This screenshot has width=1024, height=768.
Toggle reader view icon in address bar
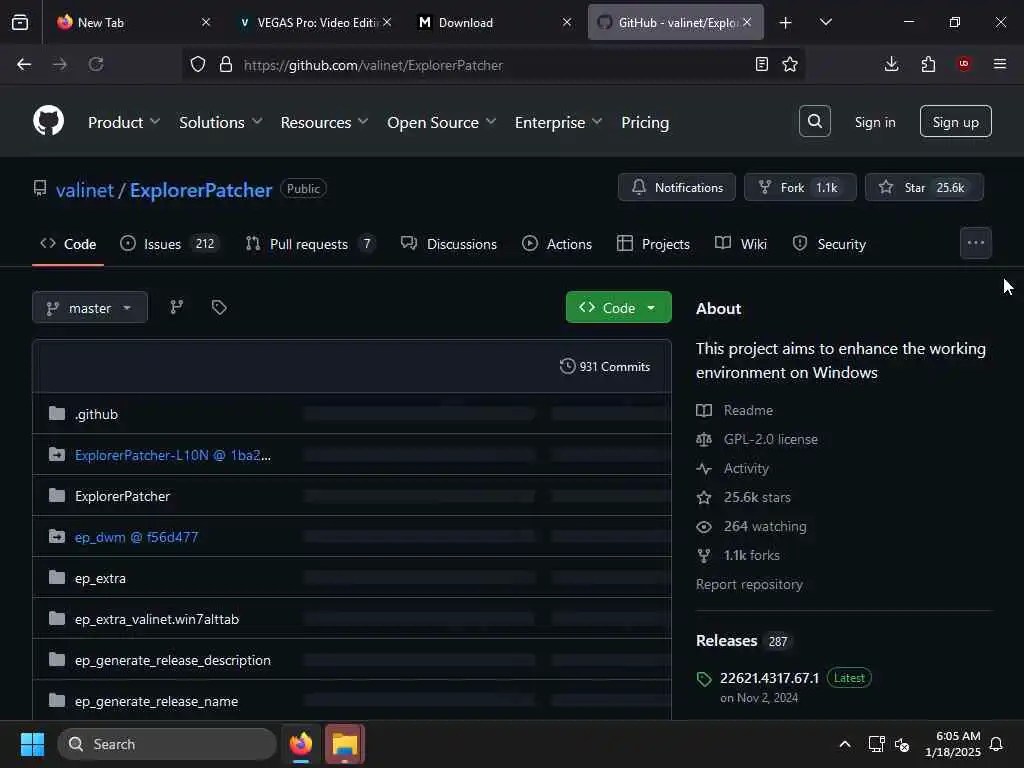coord(761,64)
